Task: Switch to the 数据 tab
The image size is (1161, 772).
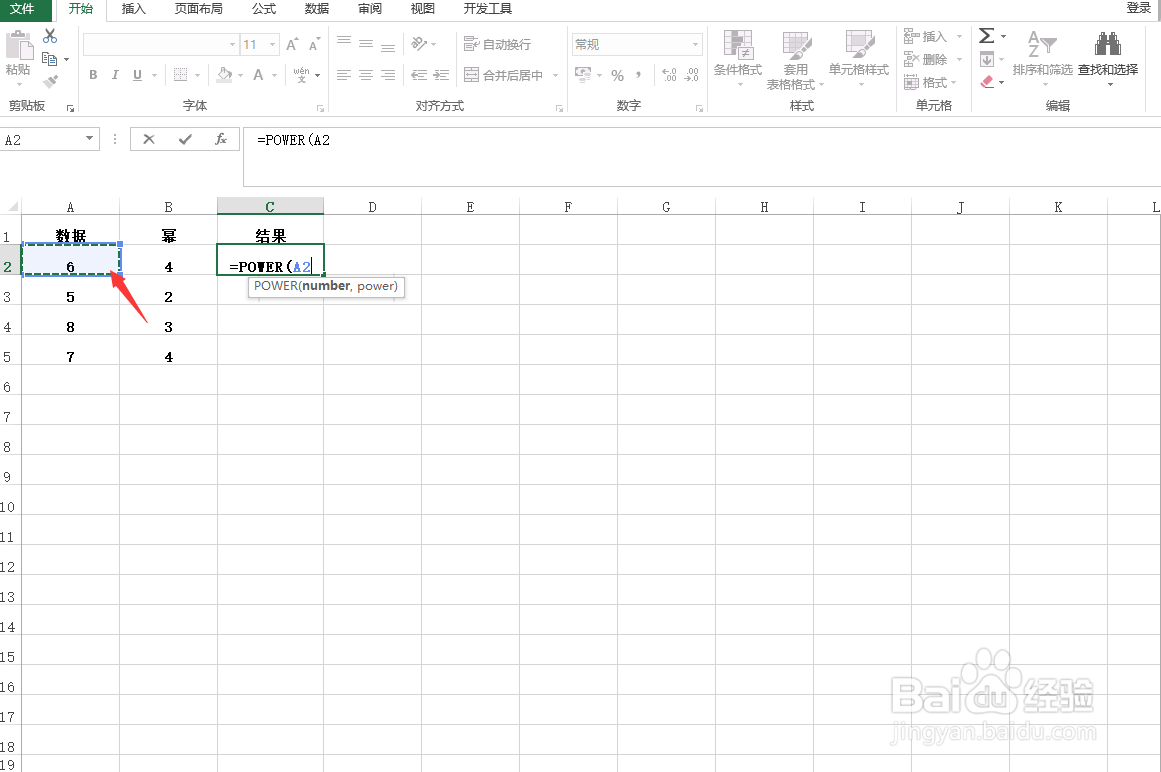Action: click(317, 9)
